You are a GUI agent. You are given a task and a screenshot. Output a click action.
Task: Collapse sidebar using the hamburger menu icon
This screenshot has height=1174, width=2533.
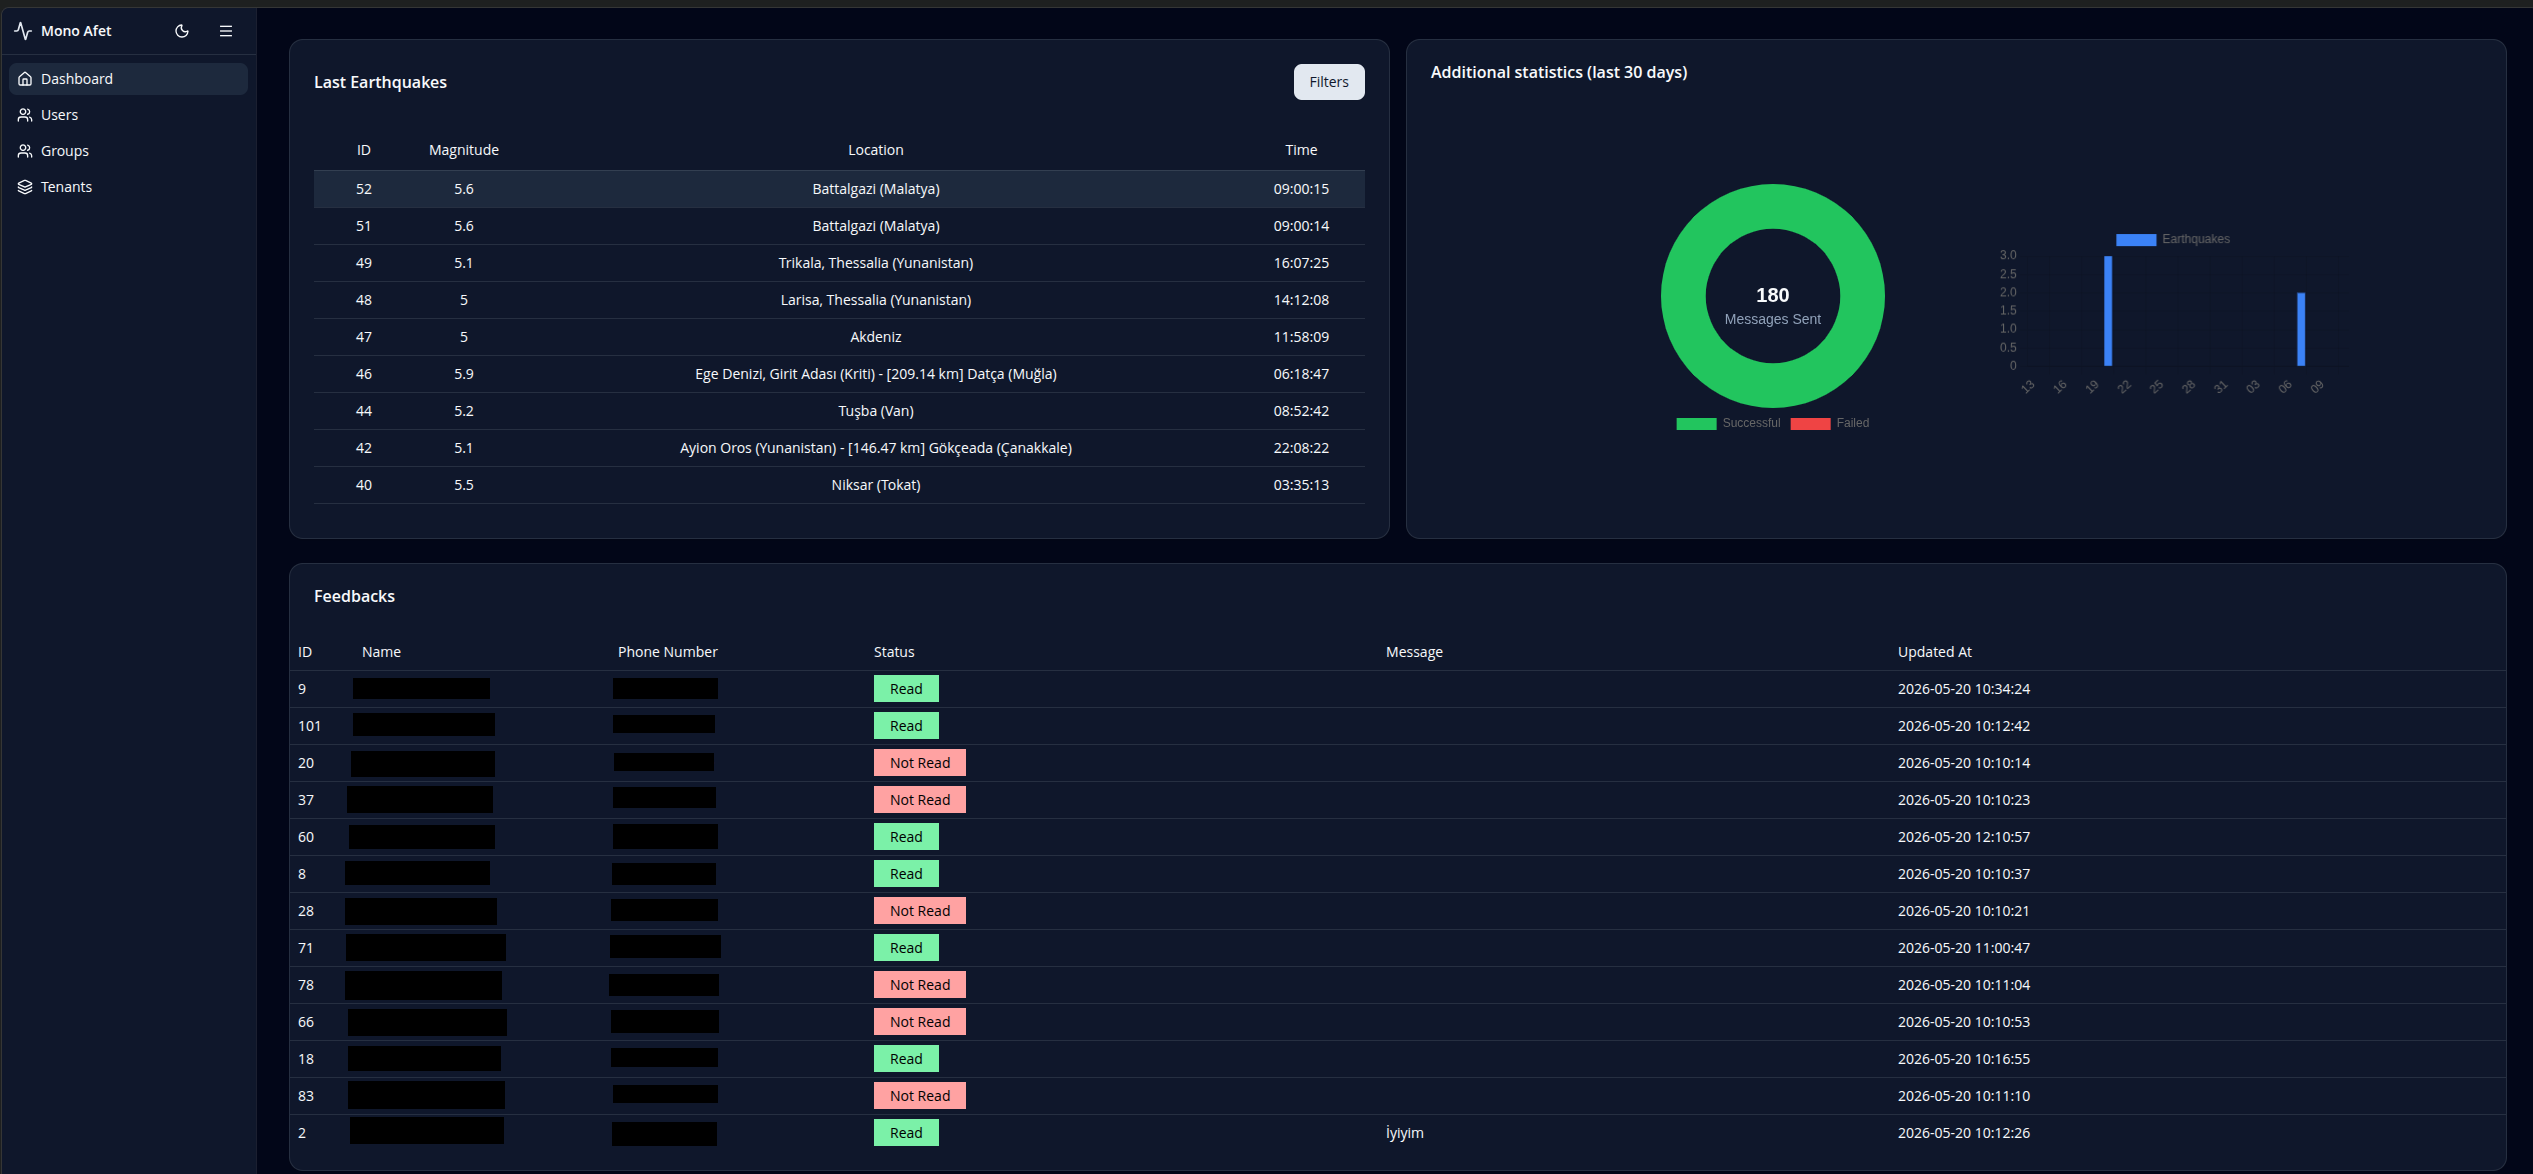click(226, 31)
